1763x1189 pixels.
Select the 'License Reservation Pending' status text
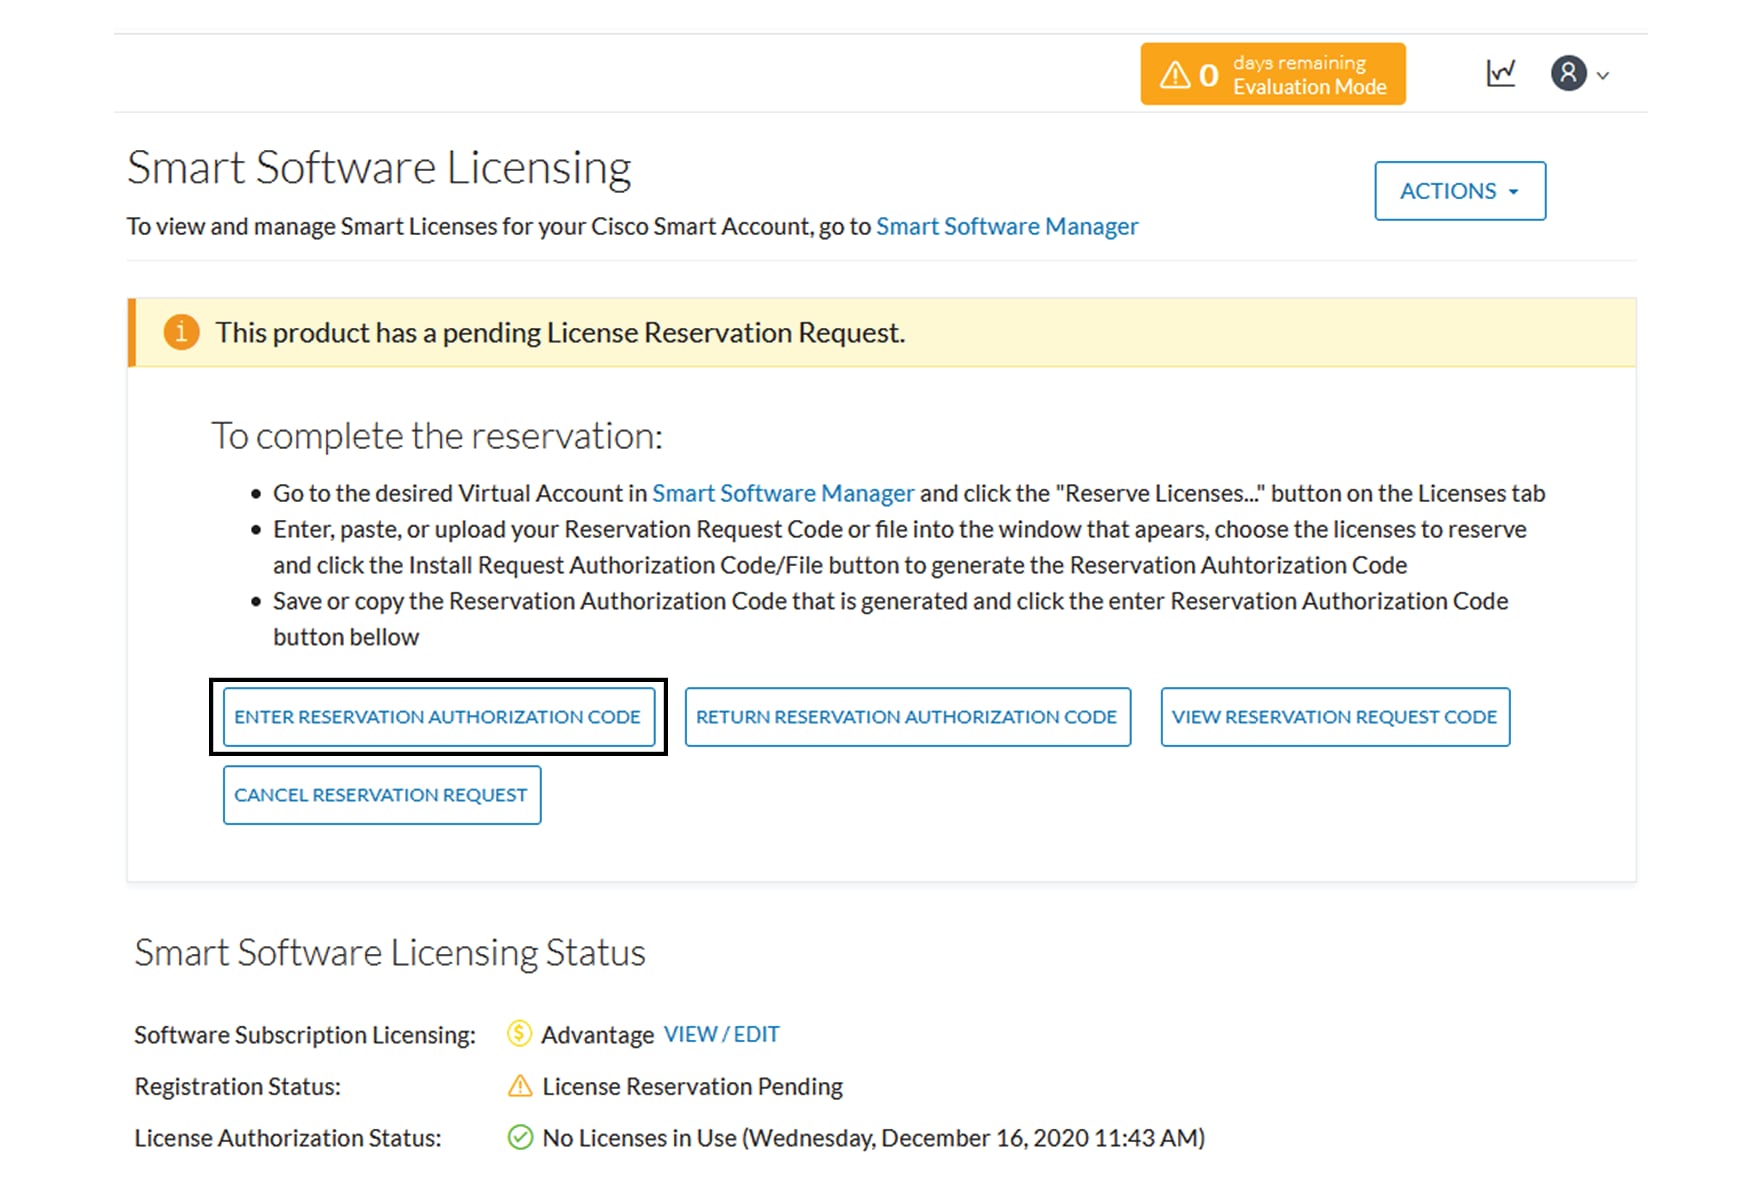(x=692, y=1086)
